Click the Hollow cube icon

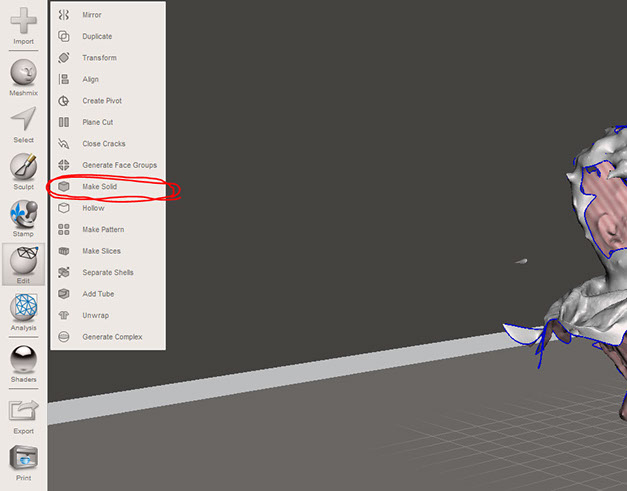click(x=64, y=208)
